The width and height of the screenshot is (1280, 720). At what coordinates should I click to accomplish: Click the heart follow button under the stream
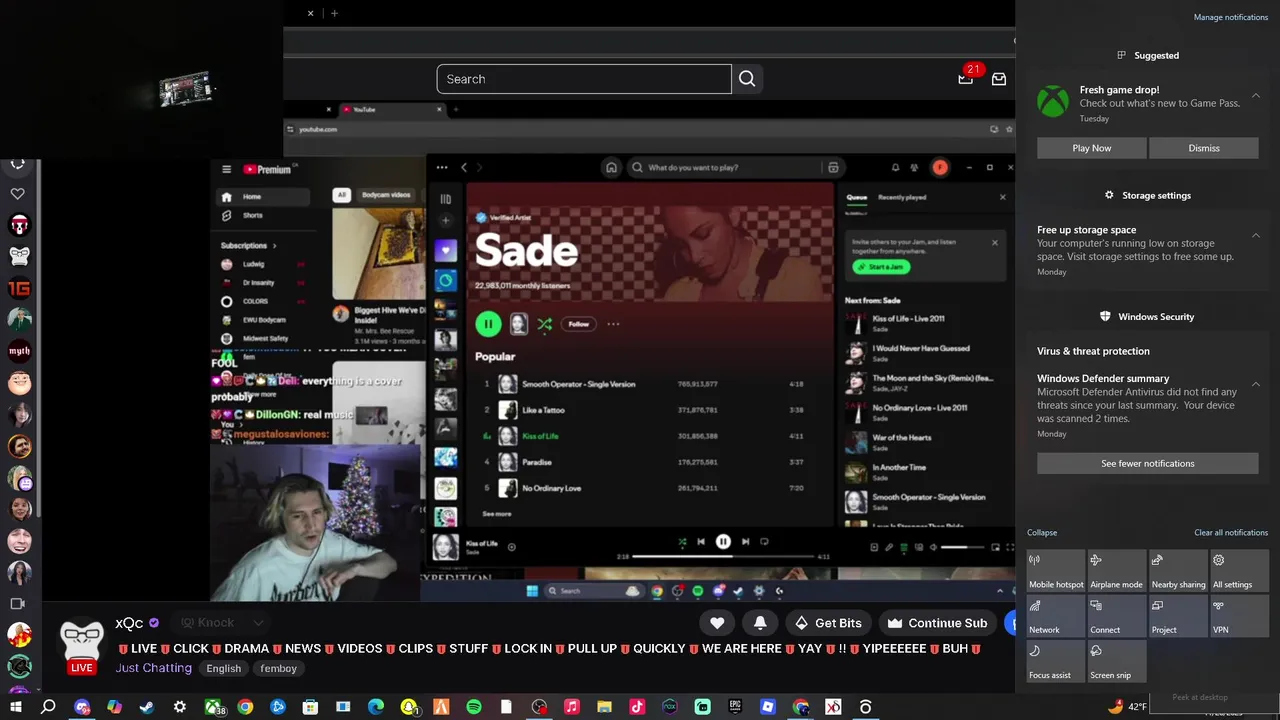tap(717, 623)
